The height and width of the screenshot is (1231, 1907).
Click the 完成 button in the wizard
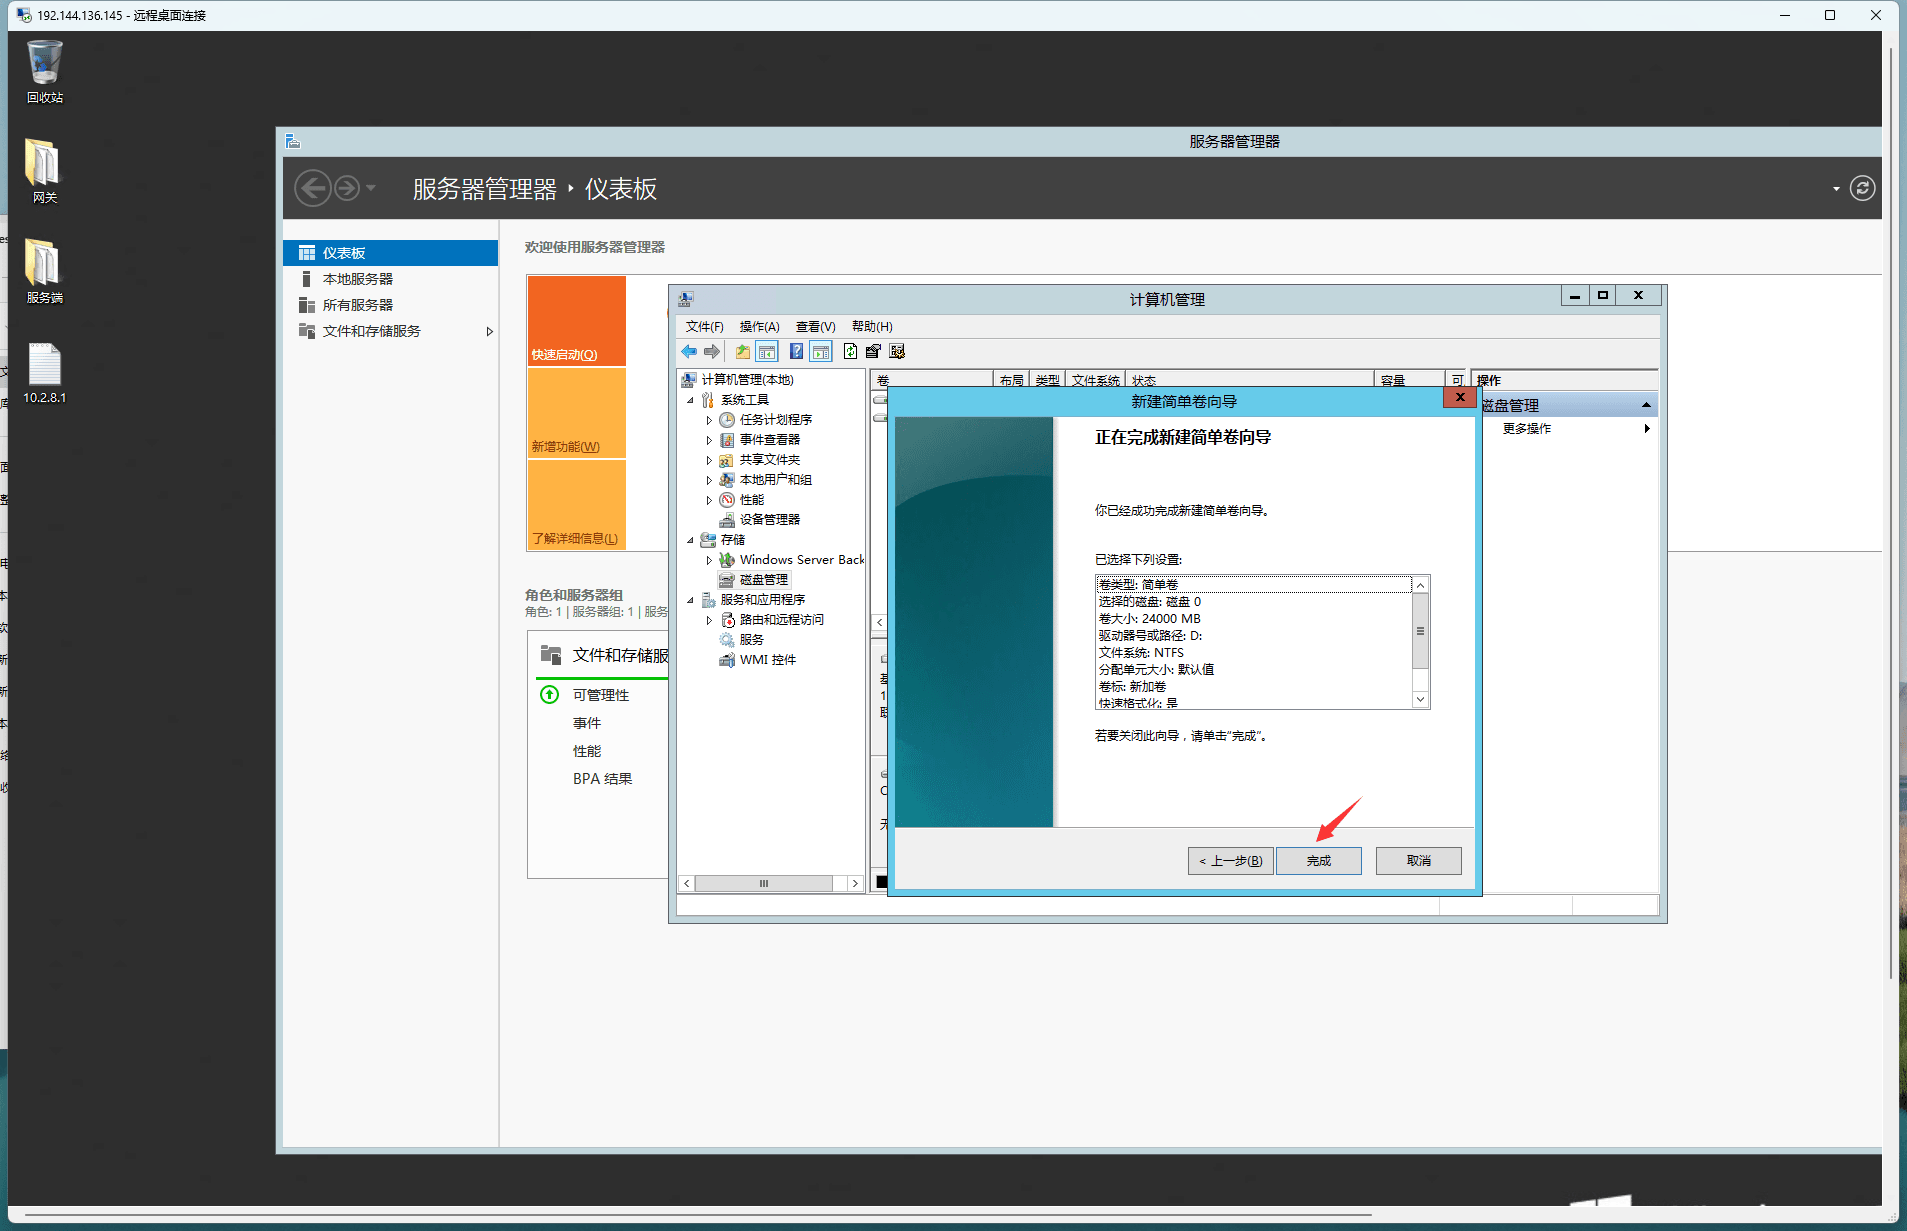click(1318, 861)
